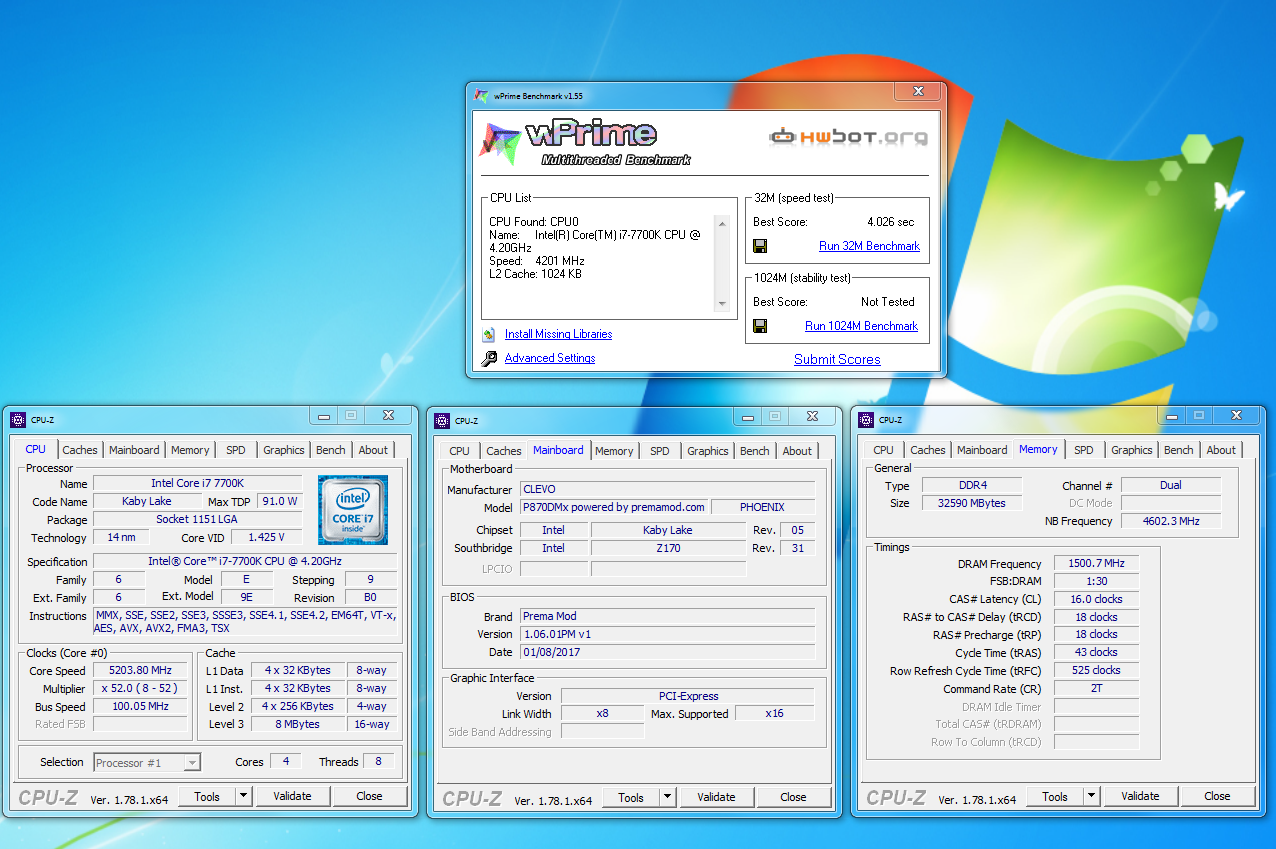Click the Install Missing Libraries icon

489,335
